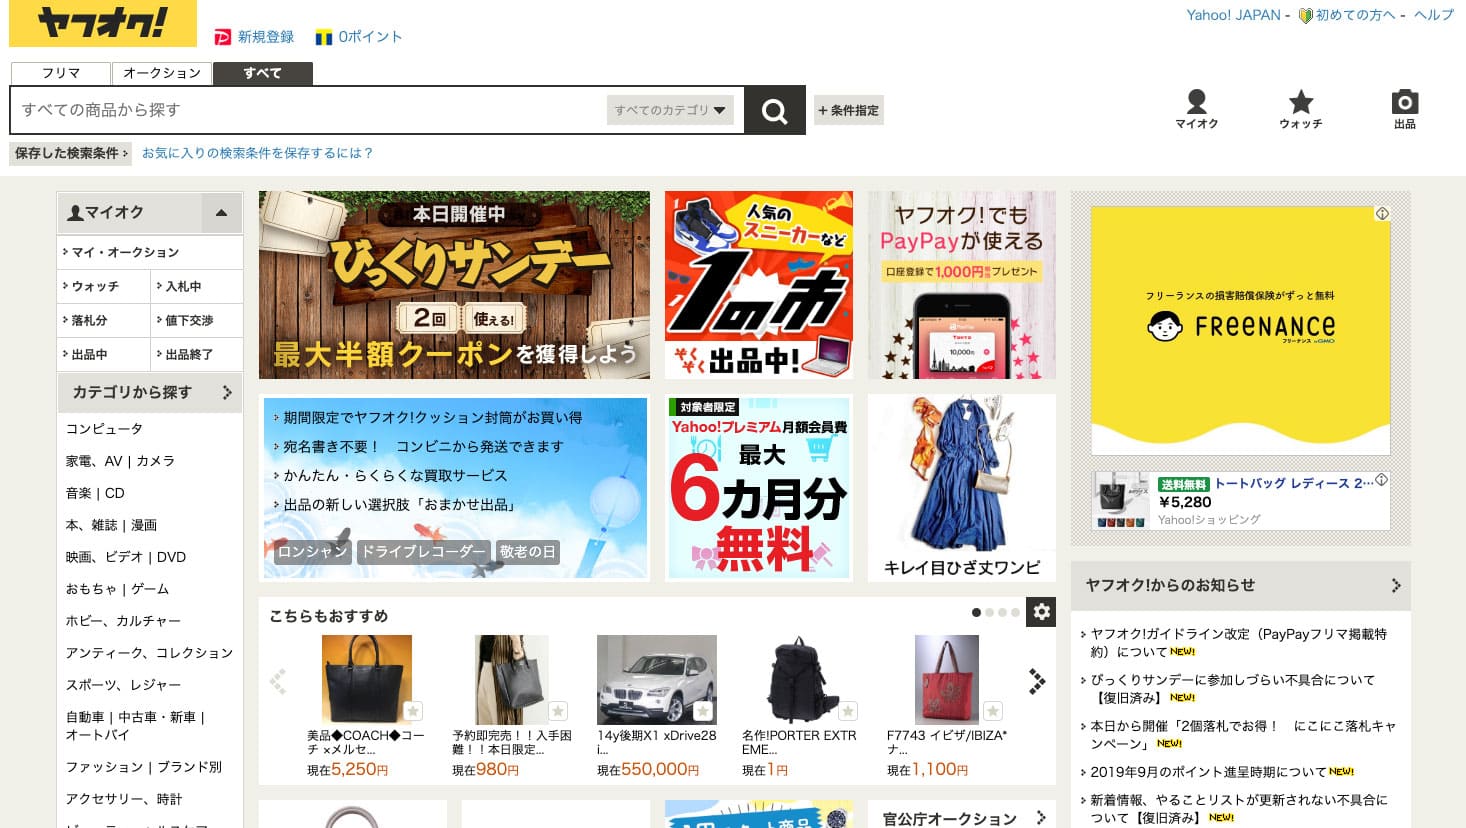Viewport: 1466px width, 828px height.
Task: Open the BMW X1 xDrive28 car listing image
Action: pos(657,680)
